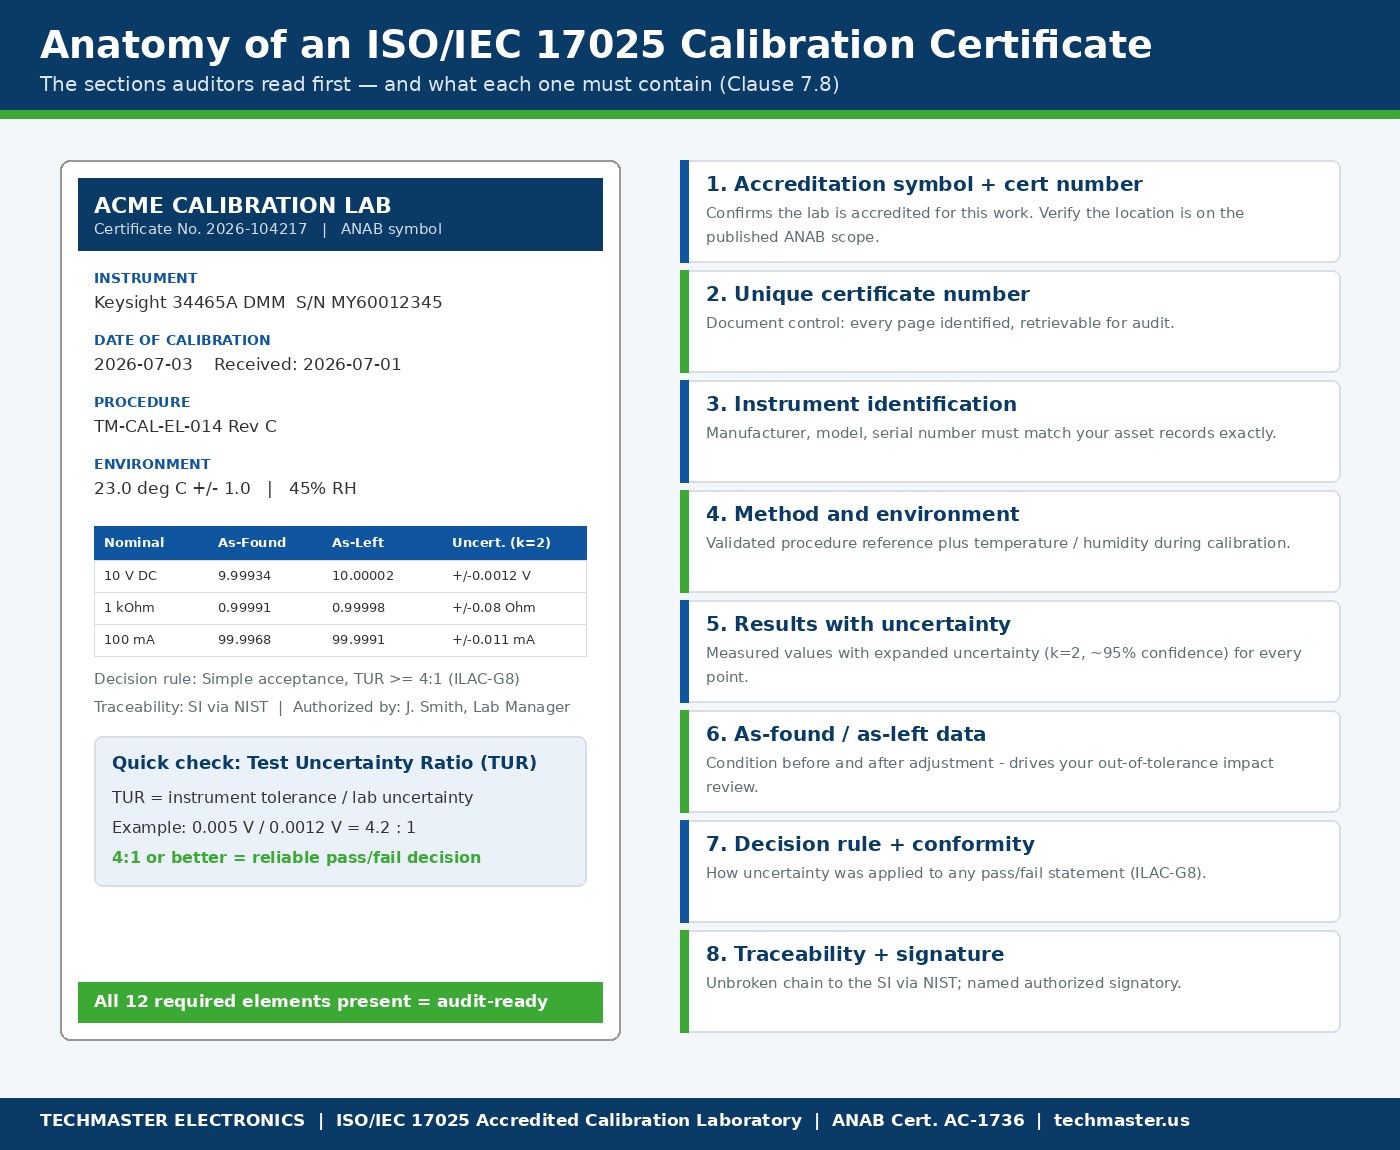Click 'Document control: every page identified' description
The height and width of the screenshot is (1150, 1400).
pyautogui.click(x=940, y=323)
